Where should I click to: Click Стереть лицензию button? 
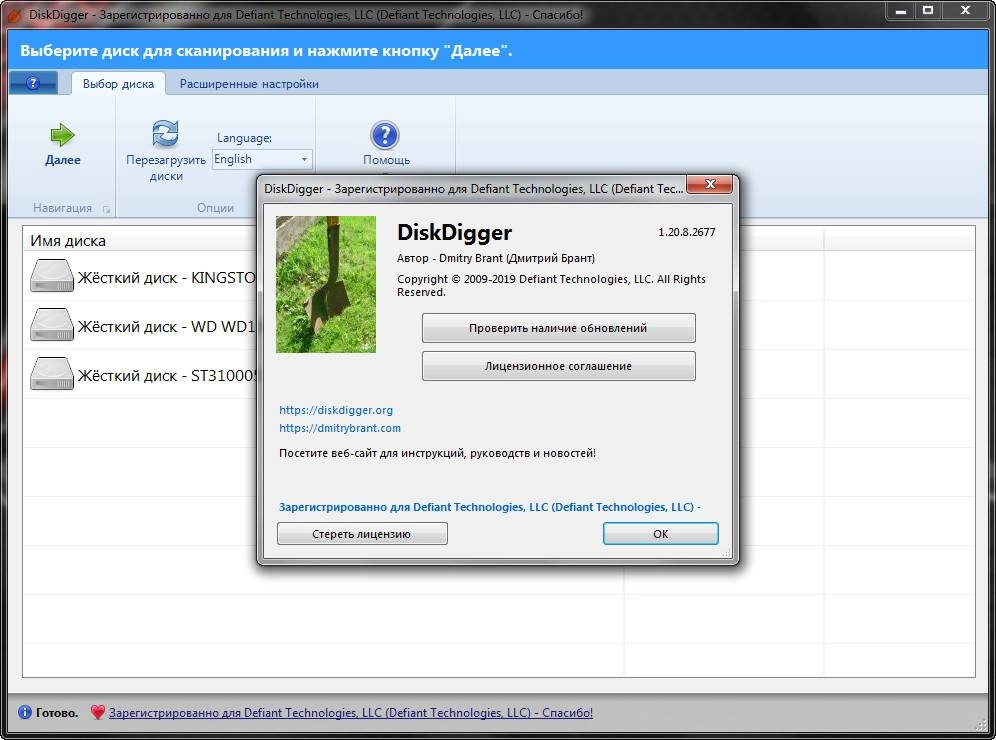[x=362, y=534]
